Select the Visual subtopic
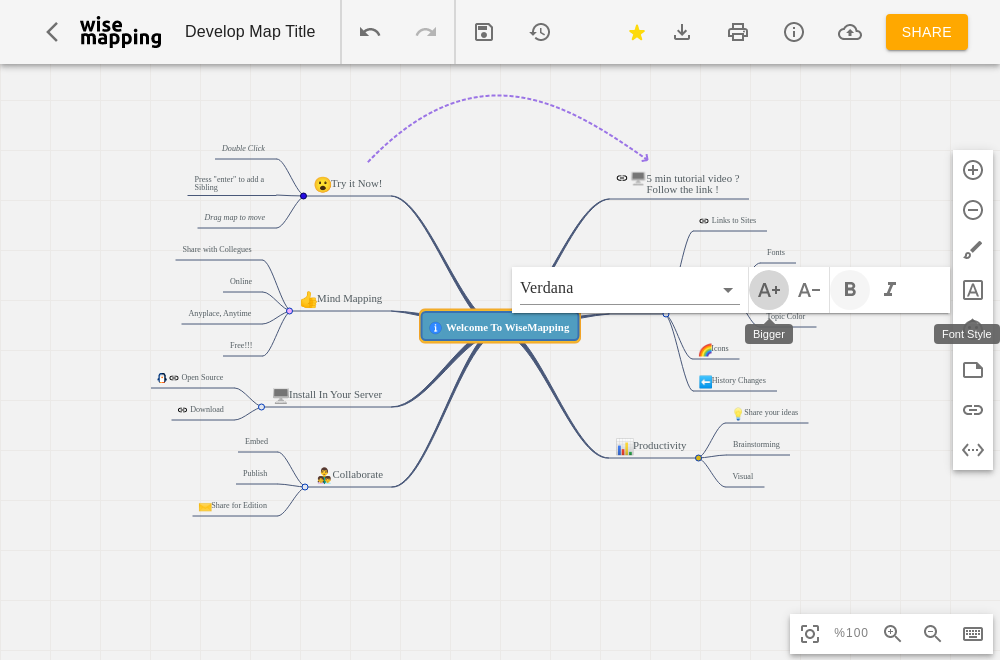Image resolution: width=1000 pixels, height=660 pixels. 743,476
